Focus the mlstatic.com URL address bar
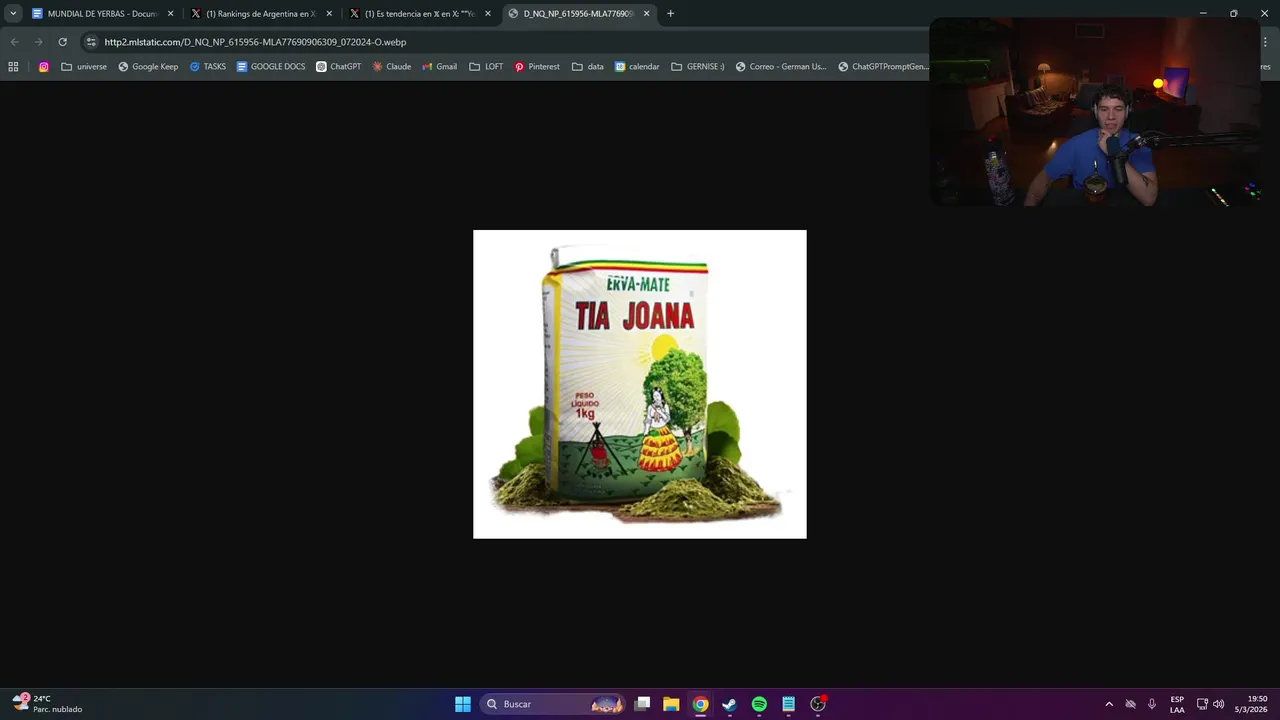The image size is (1280, 720). (x=255, y=42)
